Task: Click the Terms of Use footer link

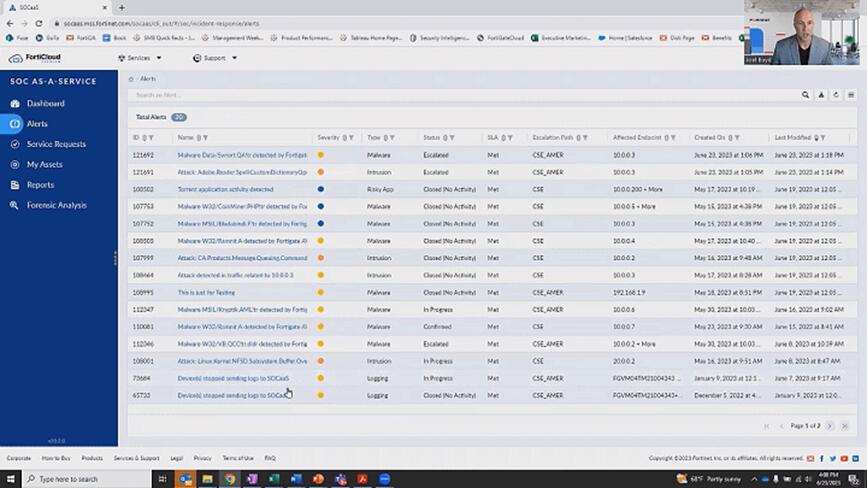Action: pyautogui.click(x=238, y=458)
